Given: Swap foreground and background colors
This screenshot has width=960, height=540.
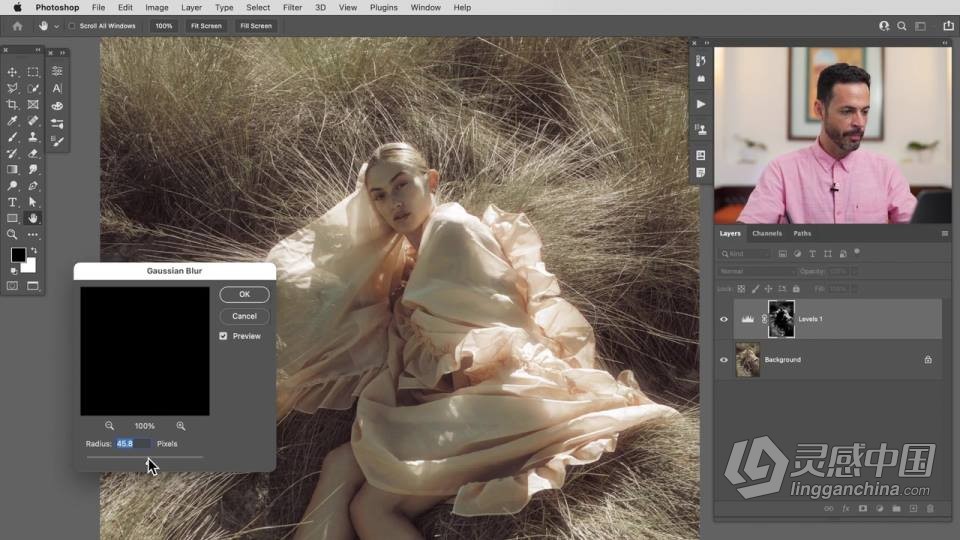Looking at the screenshot, I should [34, 250].
